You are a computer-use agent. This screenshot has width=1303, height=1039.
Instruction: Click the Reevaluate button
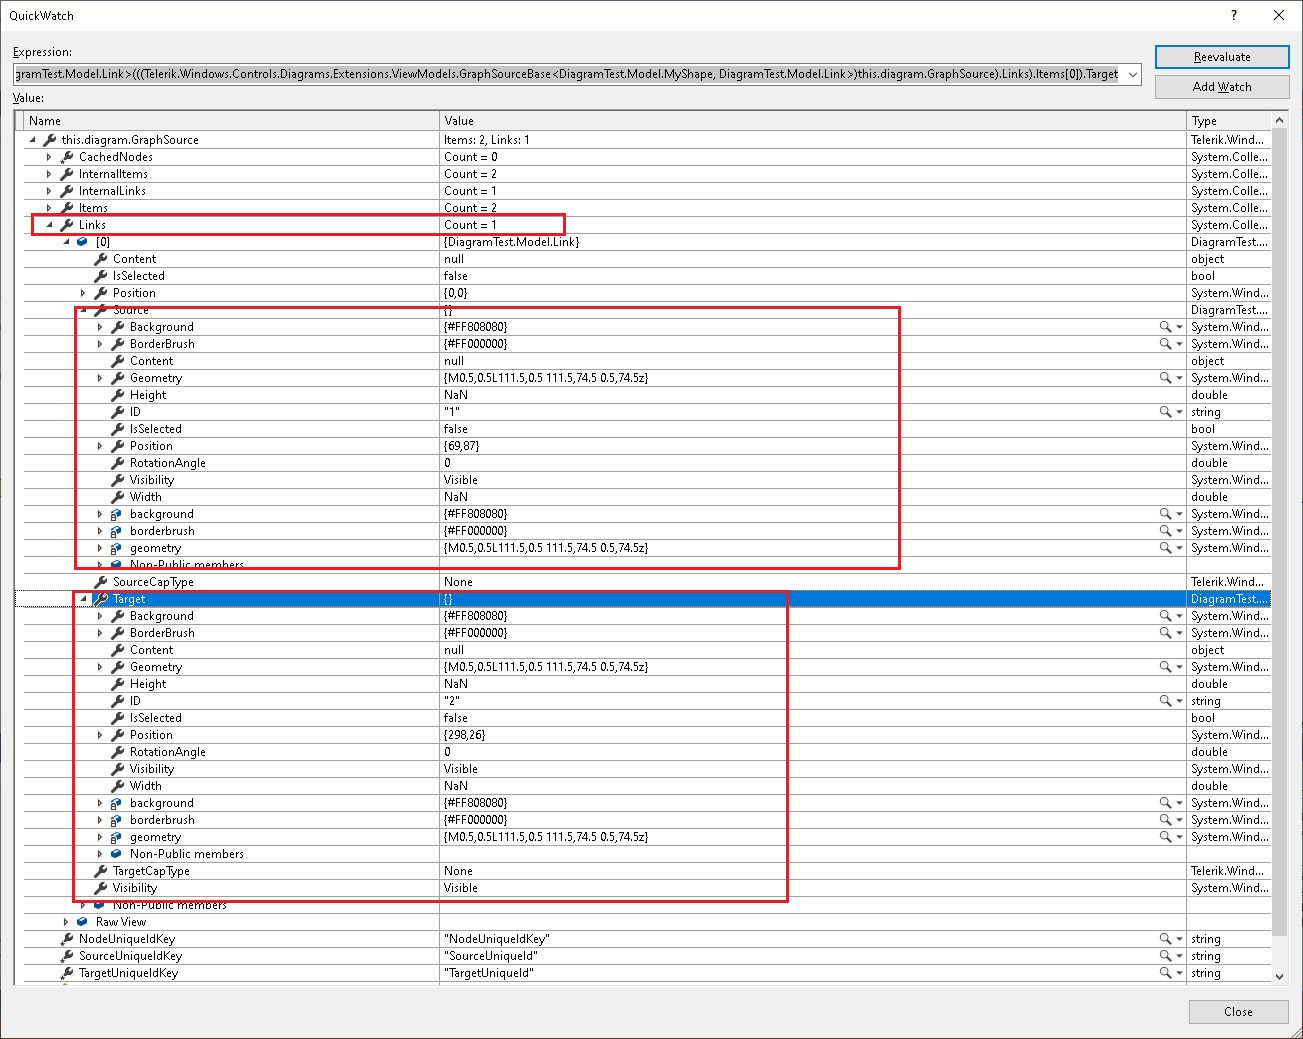coord(1222,57)
